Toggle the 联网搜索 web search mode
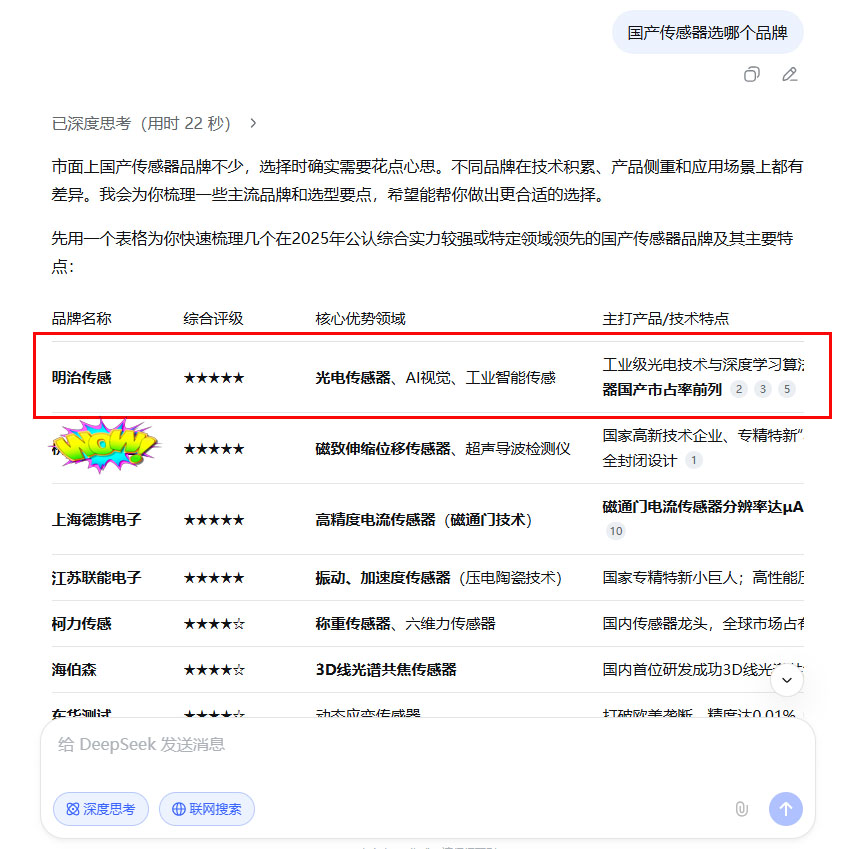 207,809
